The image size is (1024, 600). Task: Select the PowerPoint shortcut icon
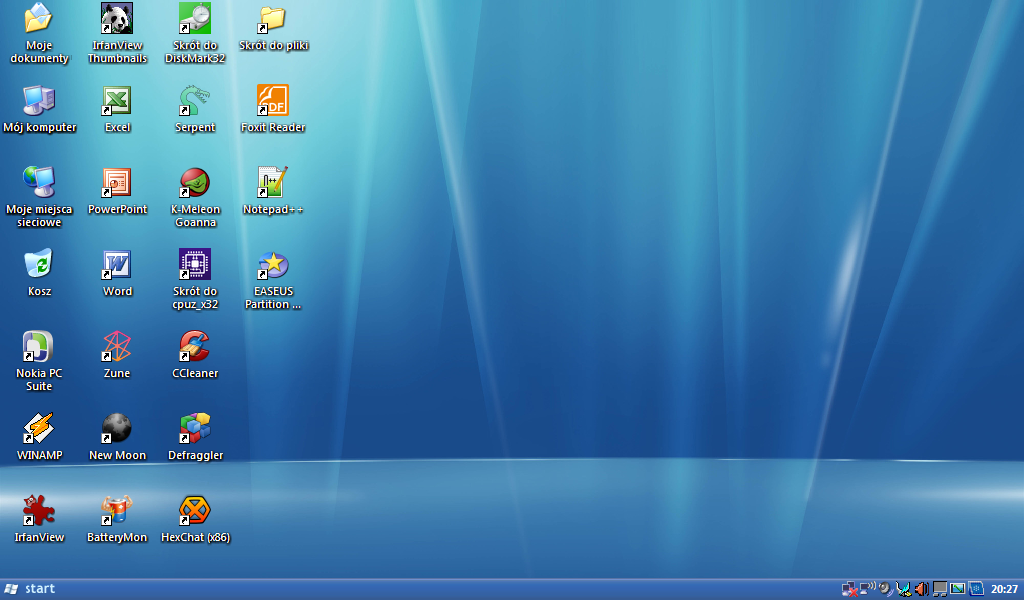(x=117, y=182)
